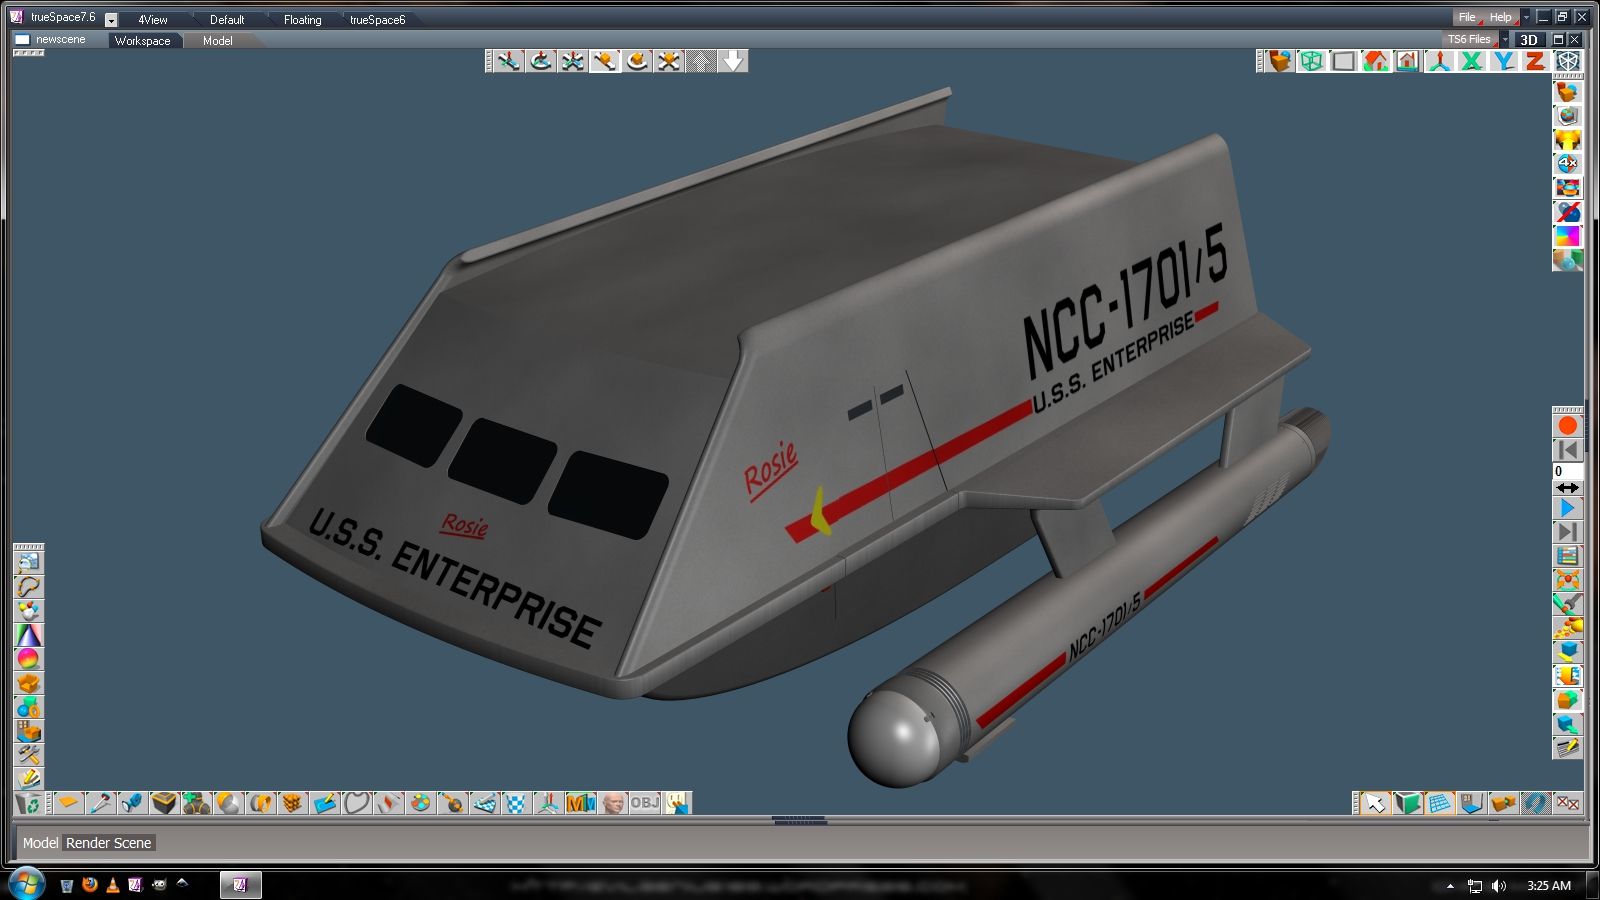The image size is (1600, 900).
Task: Expand the dropdown arrow beside TS6 Files
Action: click(1505, 40)
